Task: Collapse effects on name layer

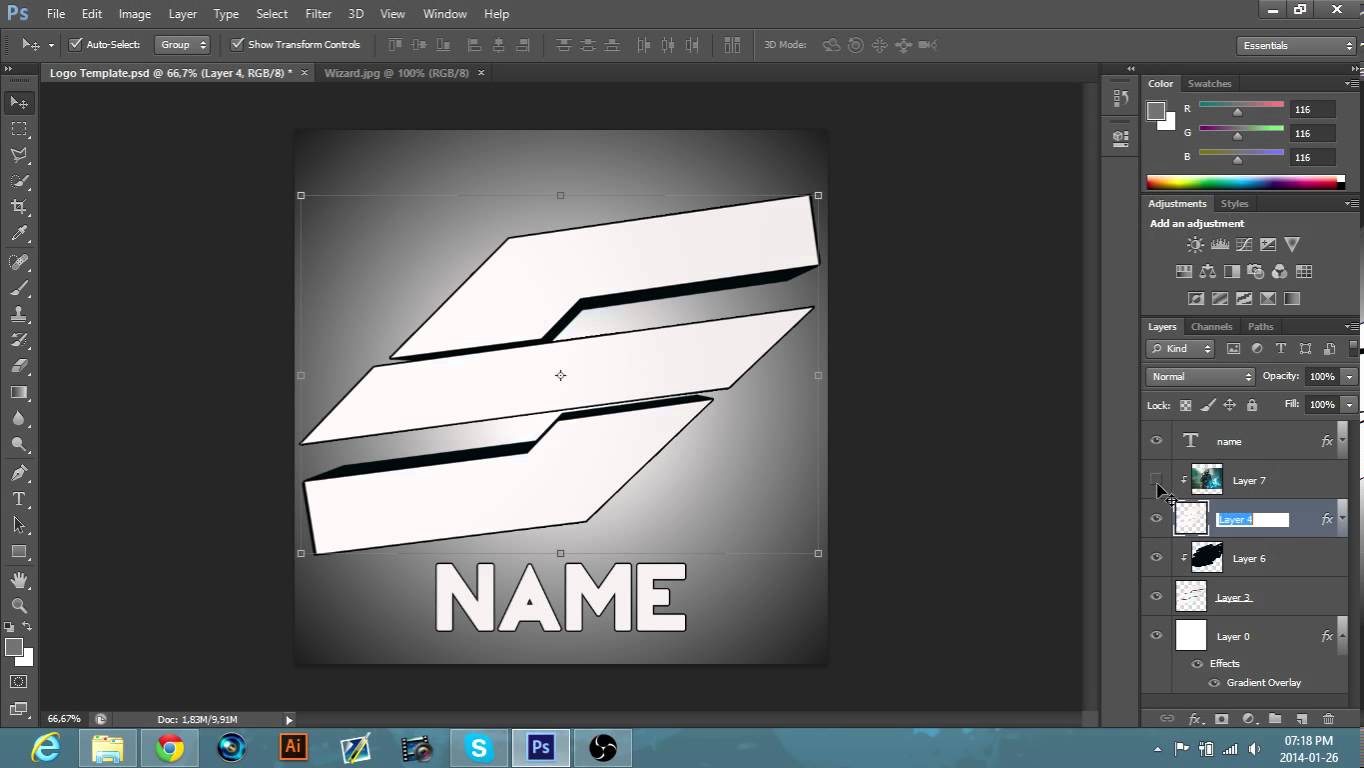Action: point(1342,441)
